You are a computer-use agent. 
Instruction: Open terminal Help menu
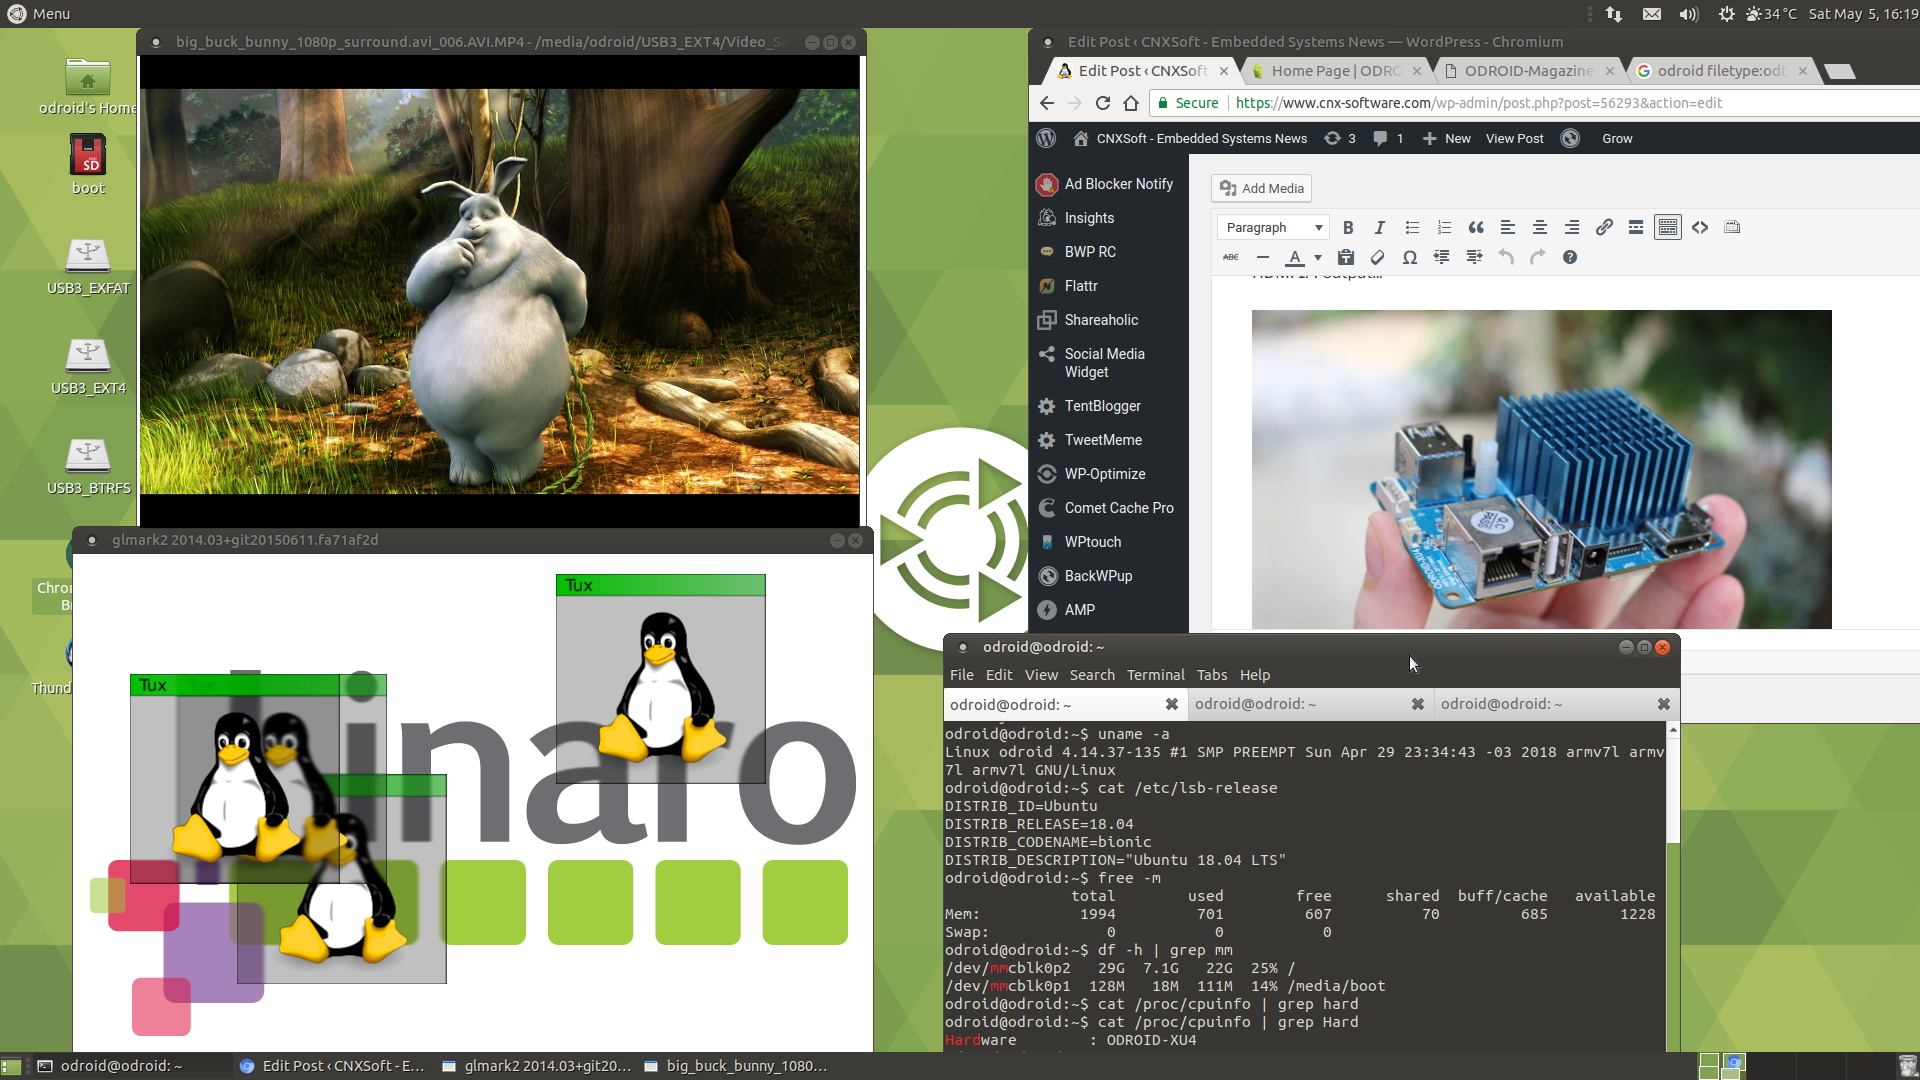[x=1255, y=675]
